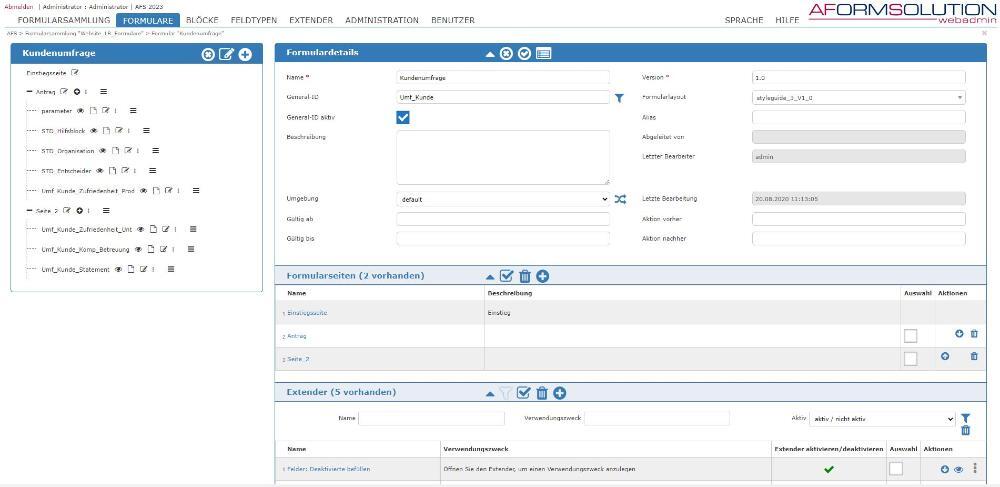Open the Formularlayout dropdown
The image size is (1000, 487).
858,98
